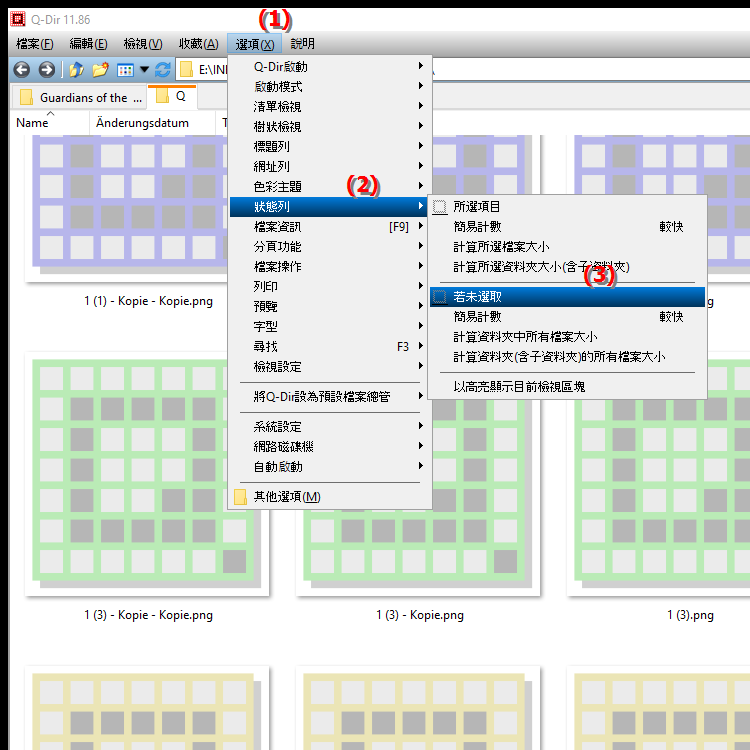Sort by the Name column header
The image size is (750, 750).
click(x=49, y=122)
